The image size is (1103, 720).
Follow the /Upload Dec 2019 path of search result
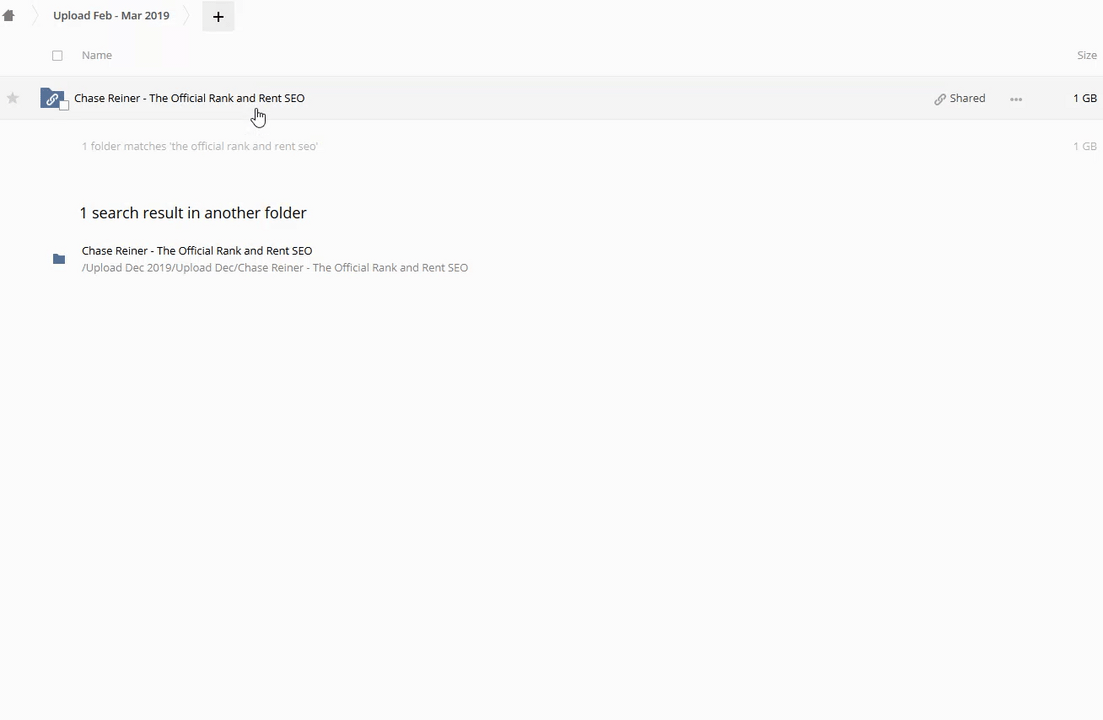click(x=275, y=268)
